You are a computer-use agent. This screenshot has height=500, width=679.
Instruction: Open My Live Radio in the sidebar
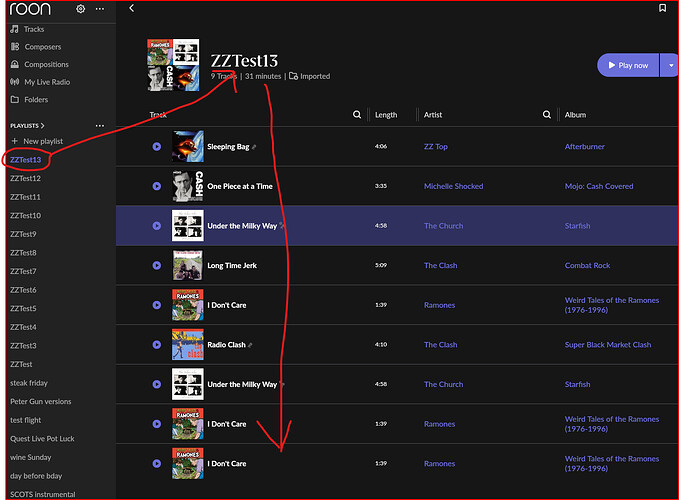40,82
